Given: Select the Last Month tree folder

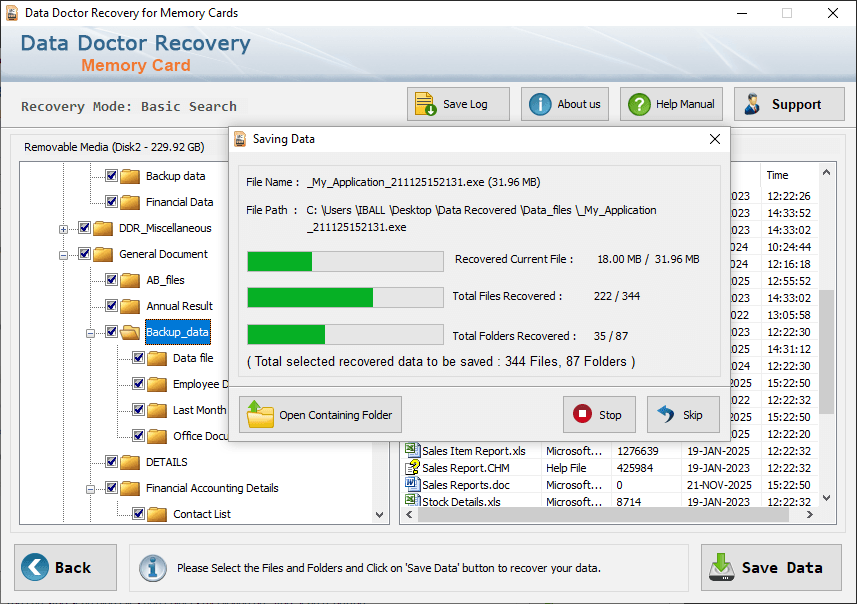Looking at the screenshot, I should [x=199, y=411].
